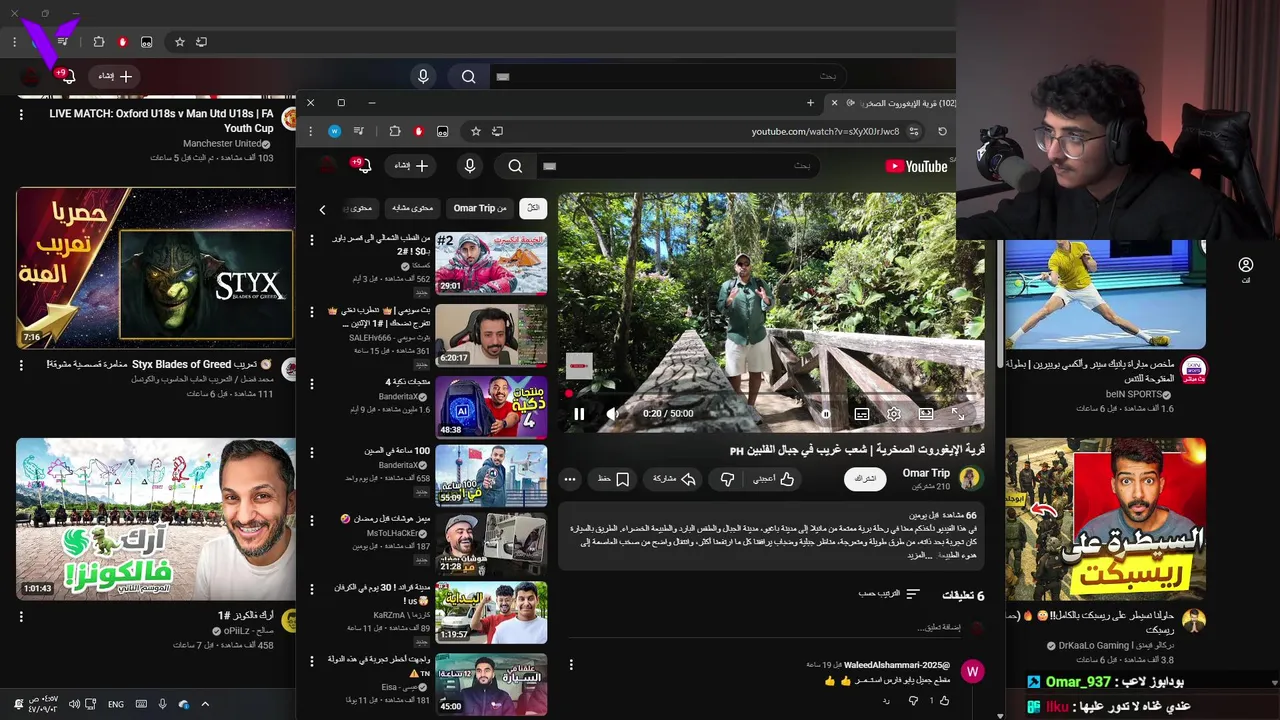1280x720 pixels.
Task: Open options for Oxford U18s live match
Action: pyautogui.click(x=21, y=115)
